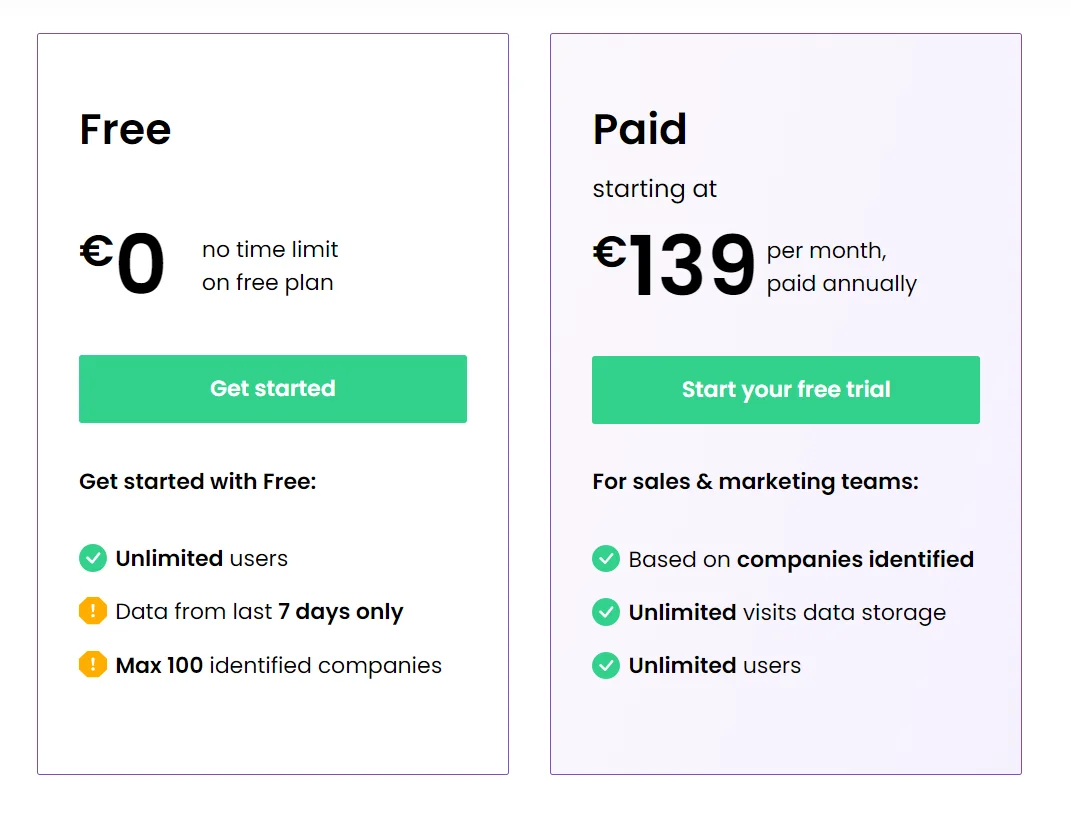Click checkmark icon beside Based on companies identified
The width and height of the screenshot is (1070, 816).
[606, 559]
